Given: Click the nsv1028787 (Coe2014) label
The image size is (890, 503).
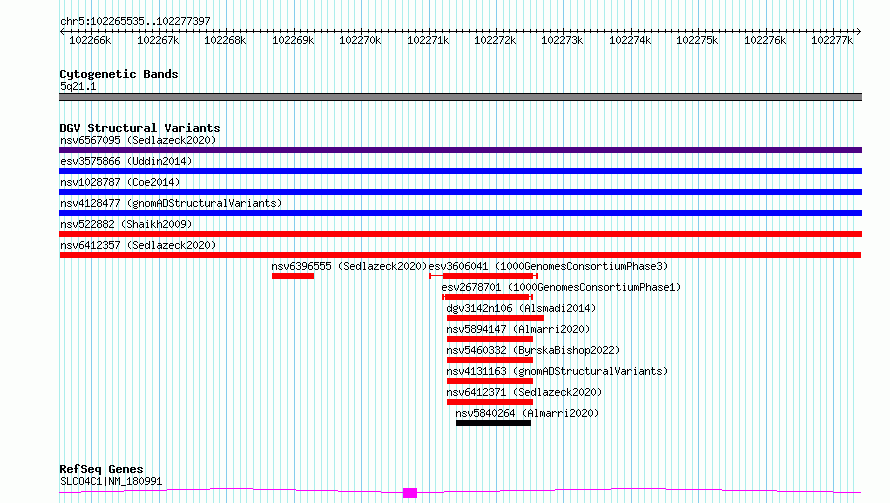Looking at the screenshot, I should tap(120, 182).
